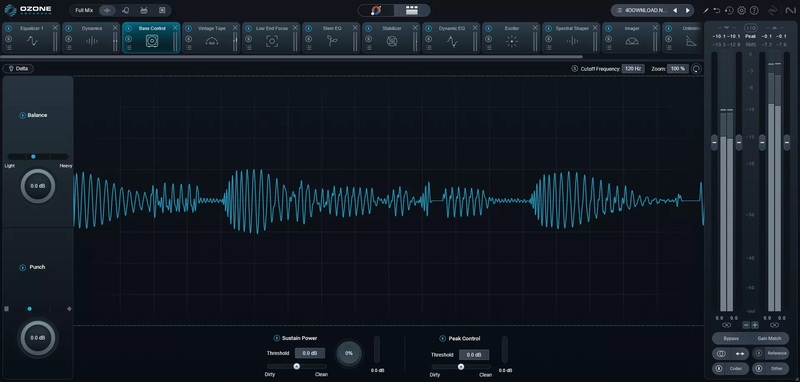Open the Imager module preset list

(x=608, y=47)
